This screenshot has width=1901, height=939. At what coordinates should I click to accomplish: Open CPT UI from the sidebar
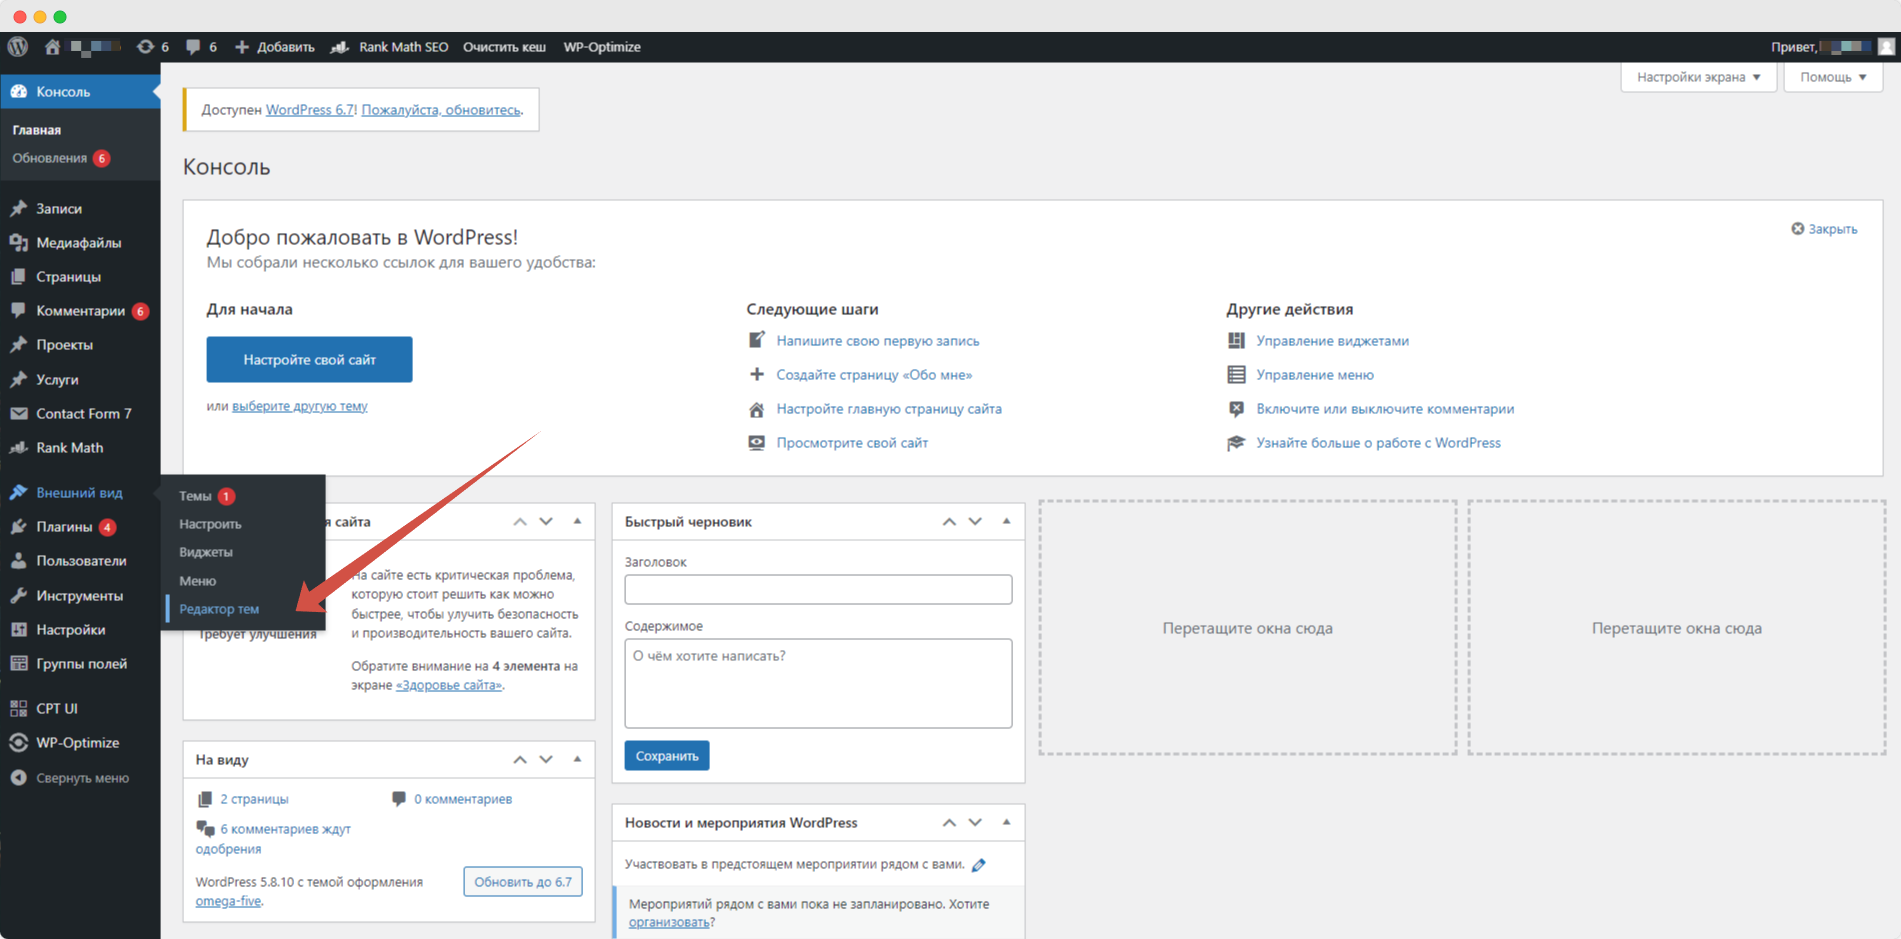[56, 708]
